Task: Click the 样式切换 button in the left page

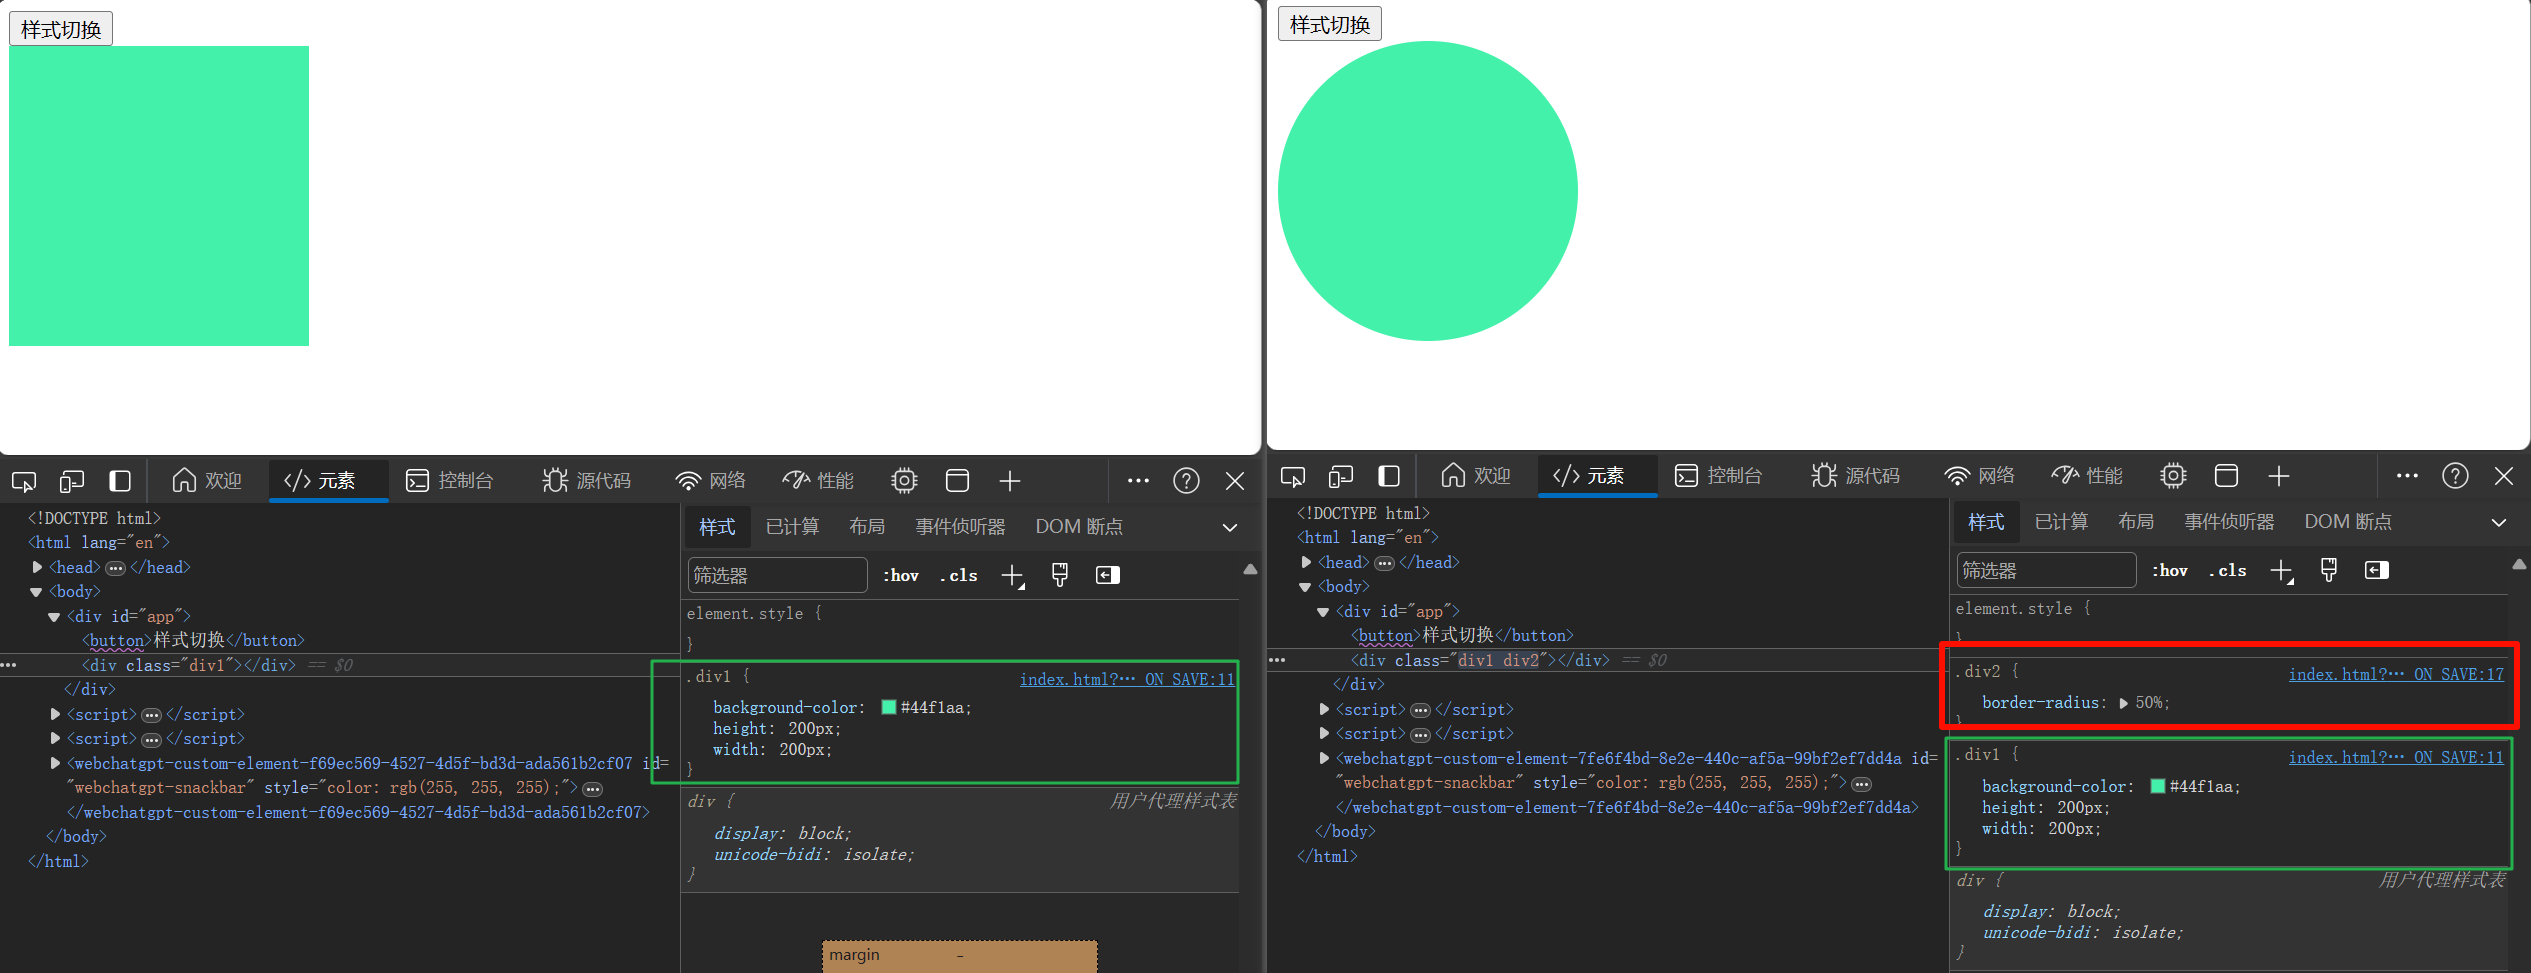Action: pos(61,29)
